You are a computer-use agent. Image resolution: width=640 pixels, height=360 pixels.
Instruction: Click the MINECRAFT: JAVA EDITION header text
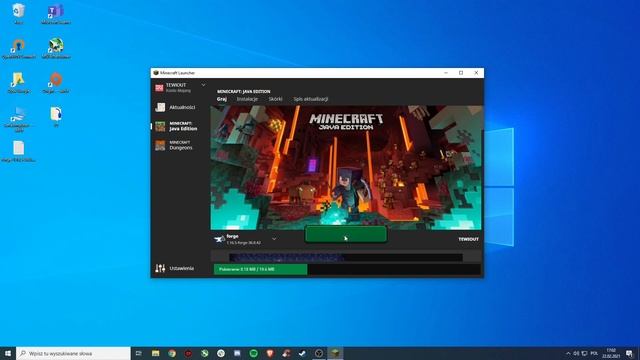click(244, 91)
